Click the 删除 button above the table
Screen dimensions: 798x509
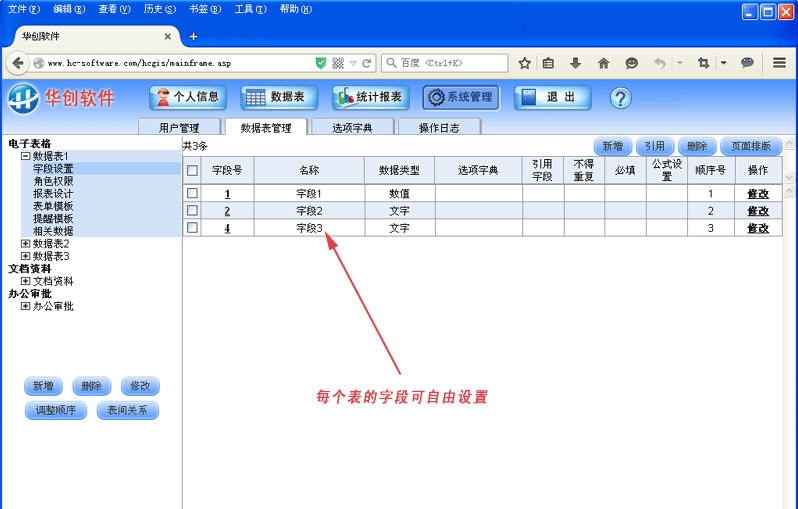[x=697, y=146]
